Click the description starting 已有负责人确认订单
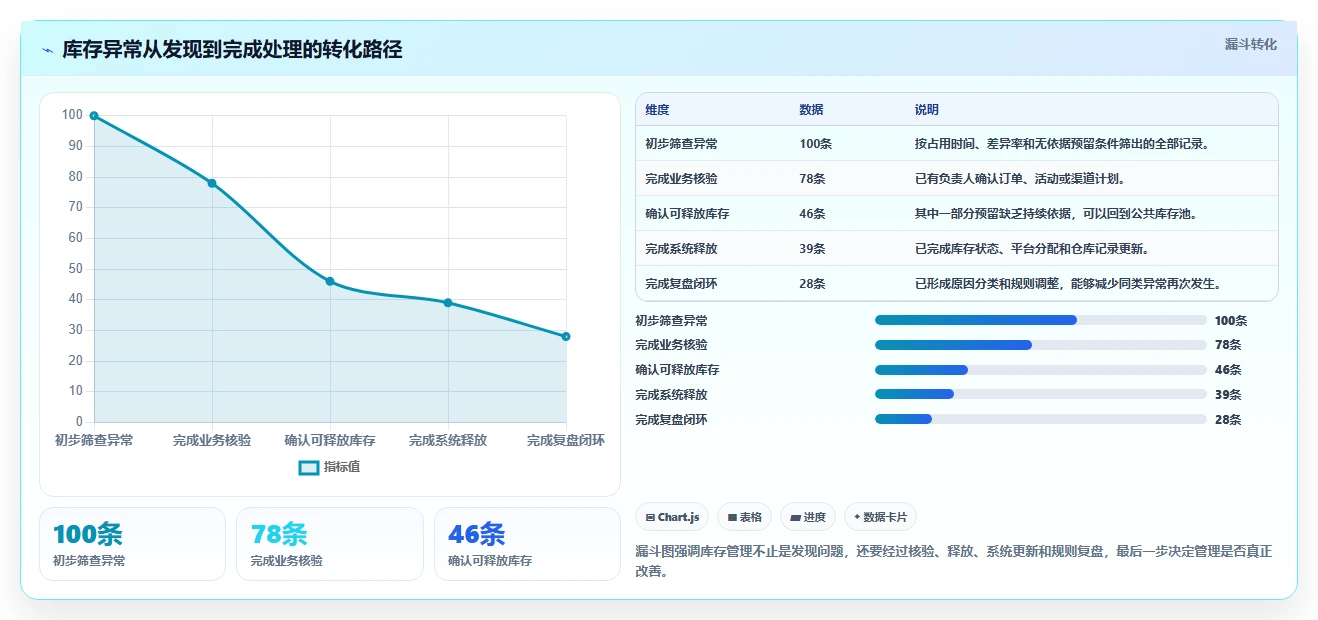Screen dimensions: 1318x620 point(1020,179)
